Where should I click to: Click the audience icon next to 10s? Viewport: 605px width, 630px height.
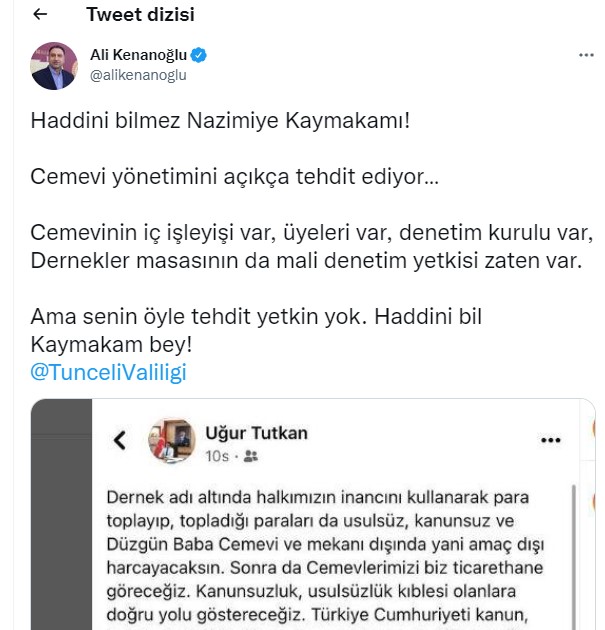tap(250, 456)
